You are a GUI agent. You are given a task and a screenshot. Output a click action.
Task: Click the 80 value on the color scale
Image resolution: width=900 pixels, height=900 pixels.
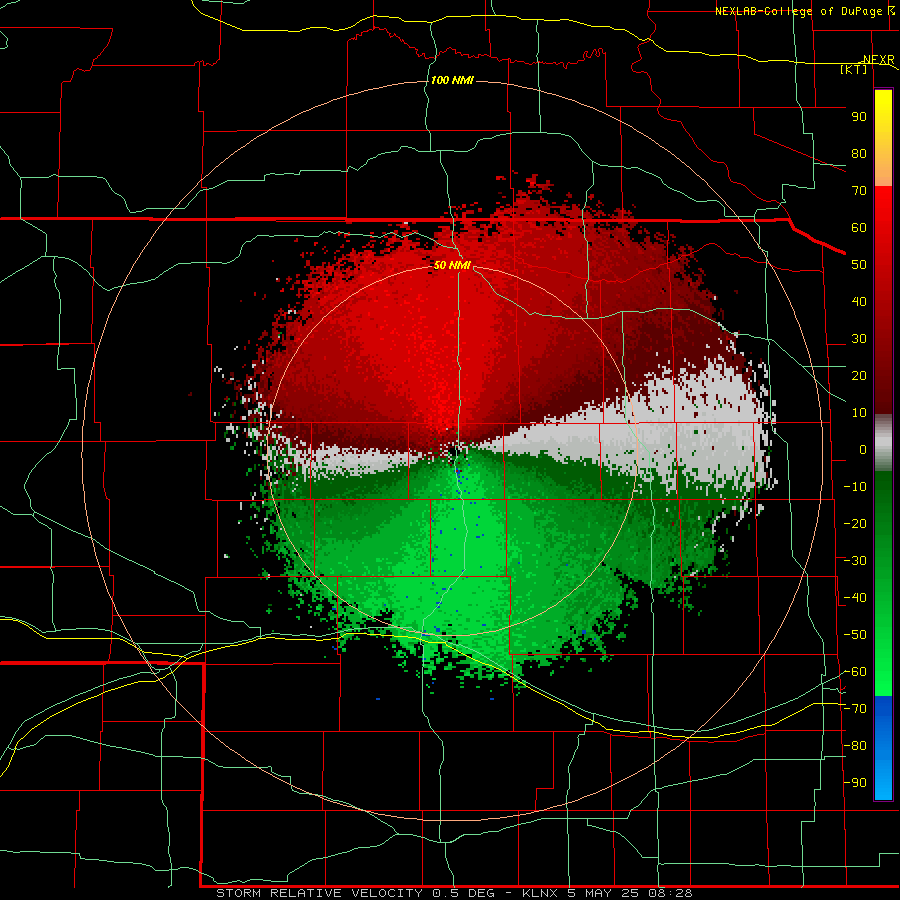(859, 154)
